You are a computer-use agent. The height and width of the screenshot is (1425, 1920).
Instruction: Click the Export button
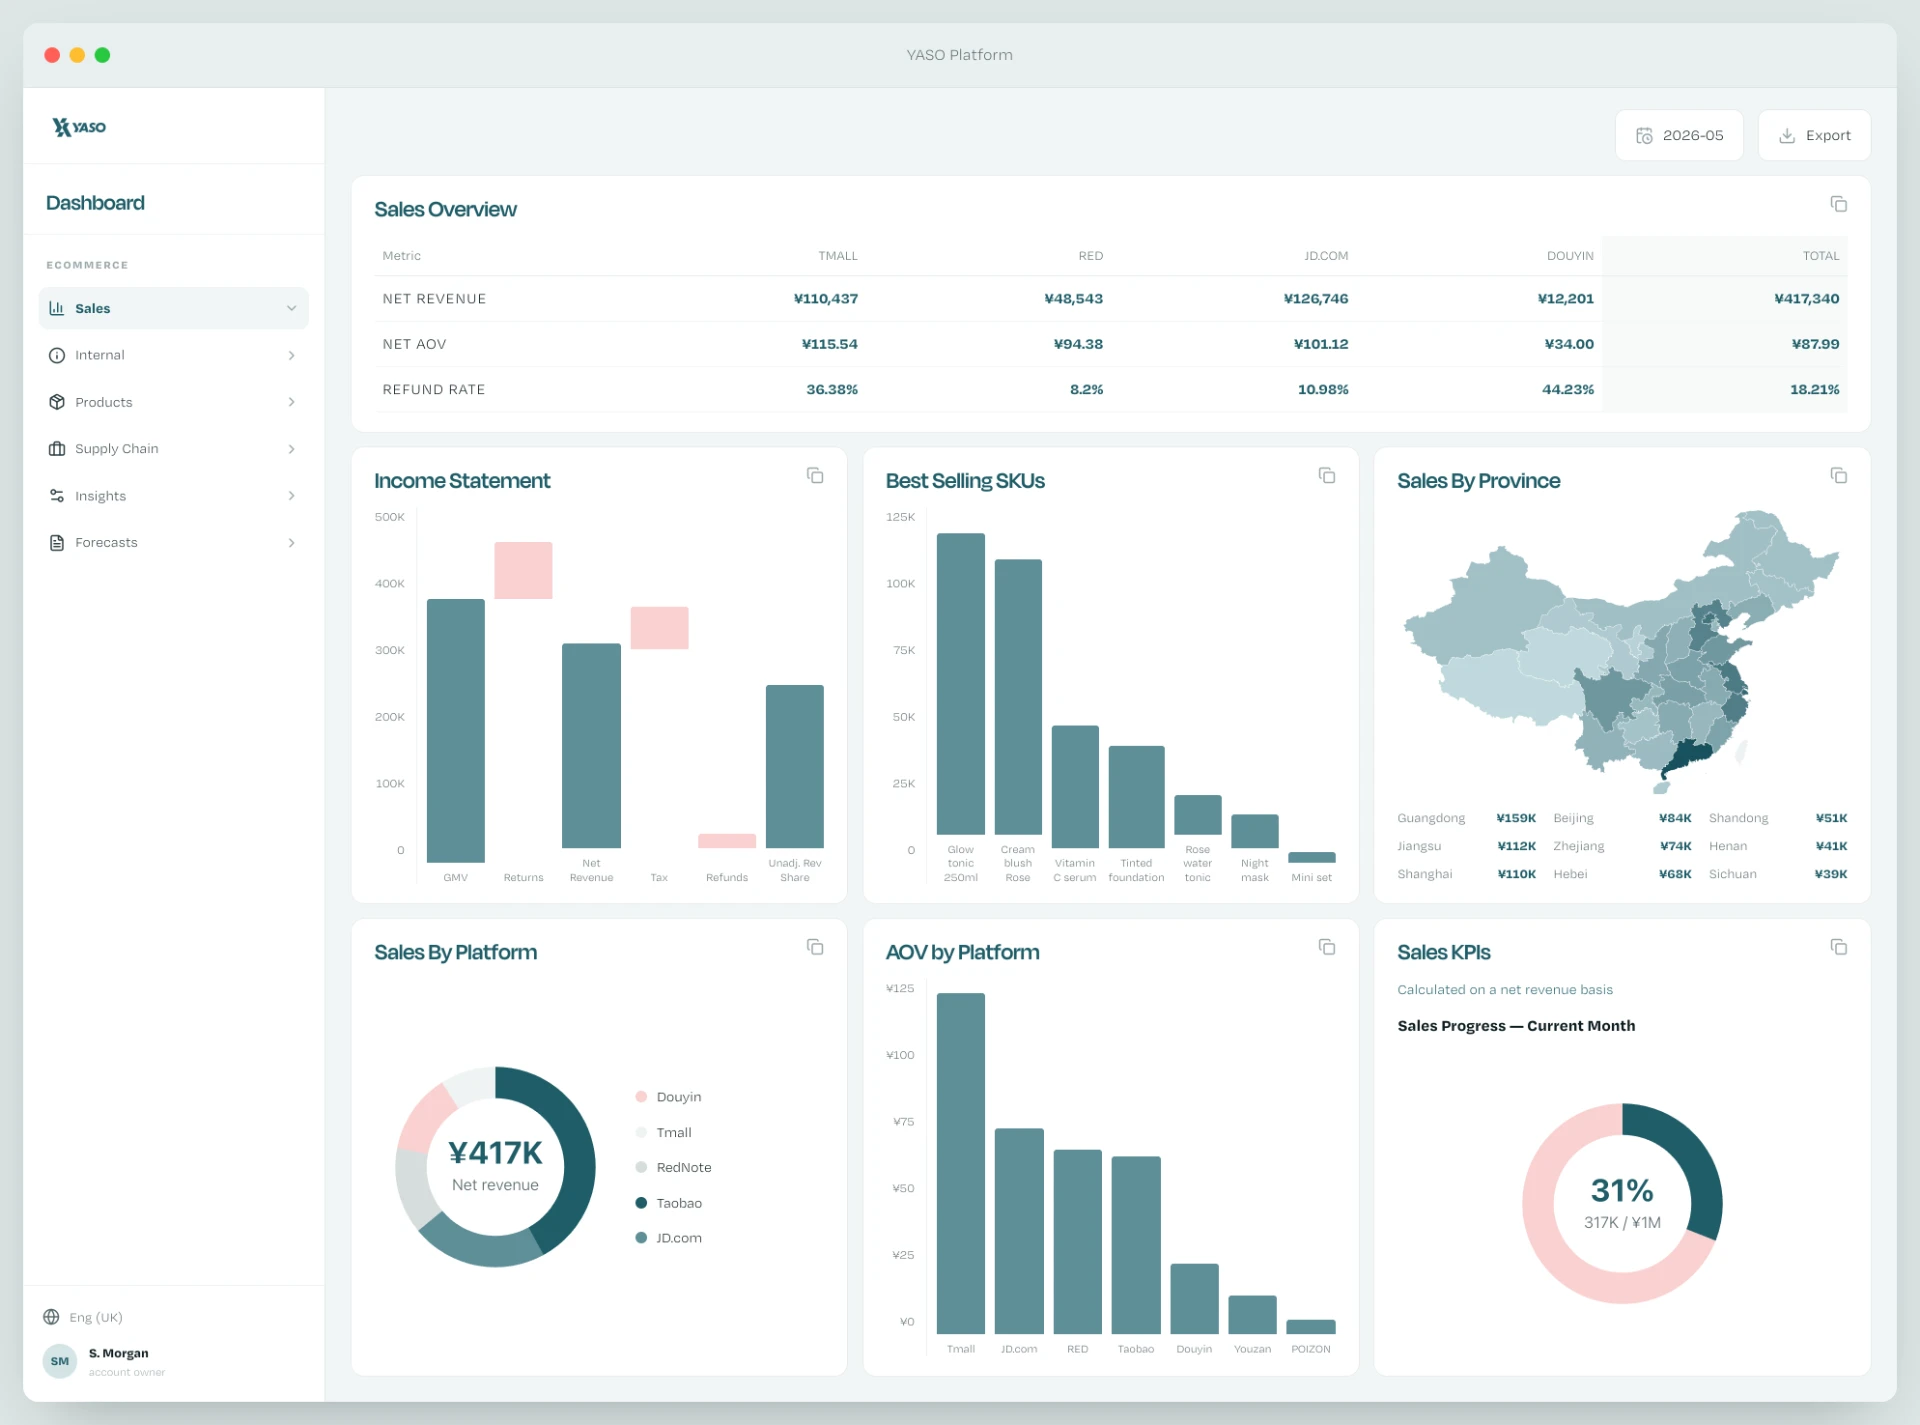(x=1814, y=135)
